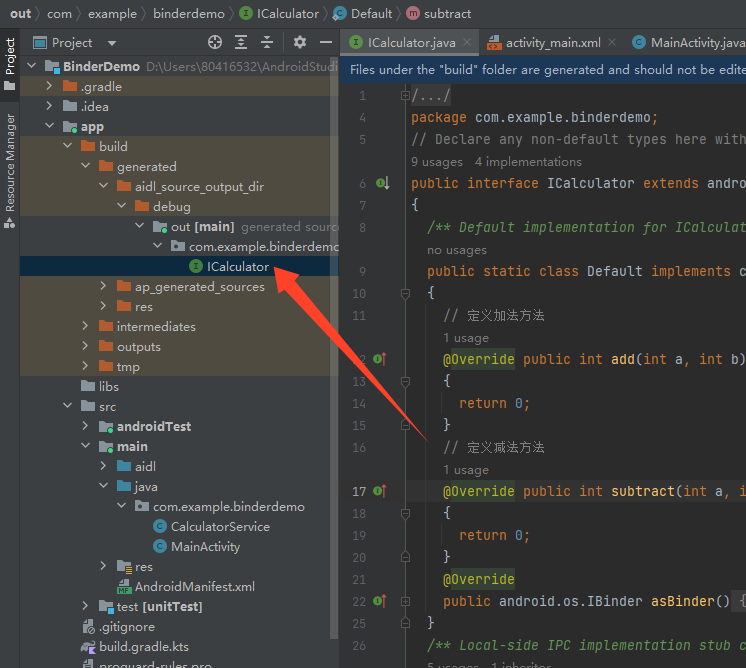Screen dimensions: 746x668
Task: Click the '9 usages' code hint
Action: [437, 162]
